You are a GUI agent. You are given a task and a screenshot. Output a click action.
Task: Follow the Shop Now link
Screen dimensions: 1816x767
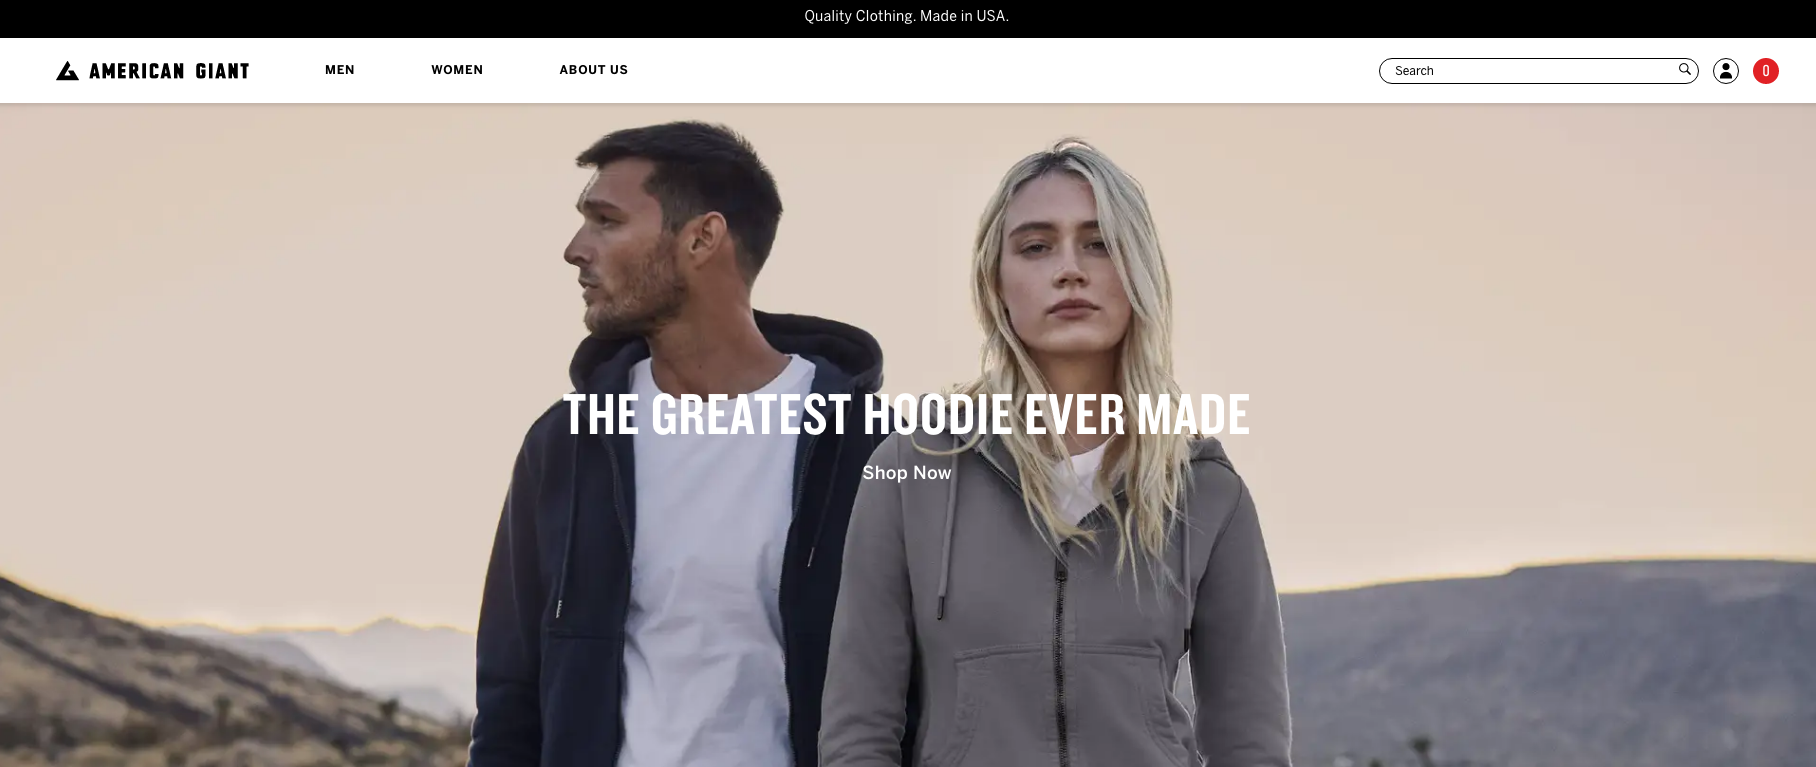coord(906,473)
